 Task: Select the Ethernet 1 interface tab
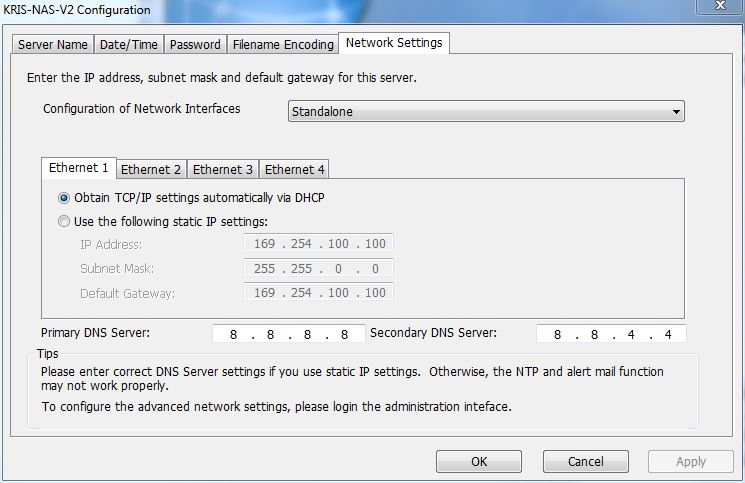[79, 168]
